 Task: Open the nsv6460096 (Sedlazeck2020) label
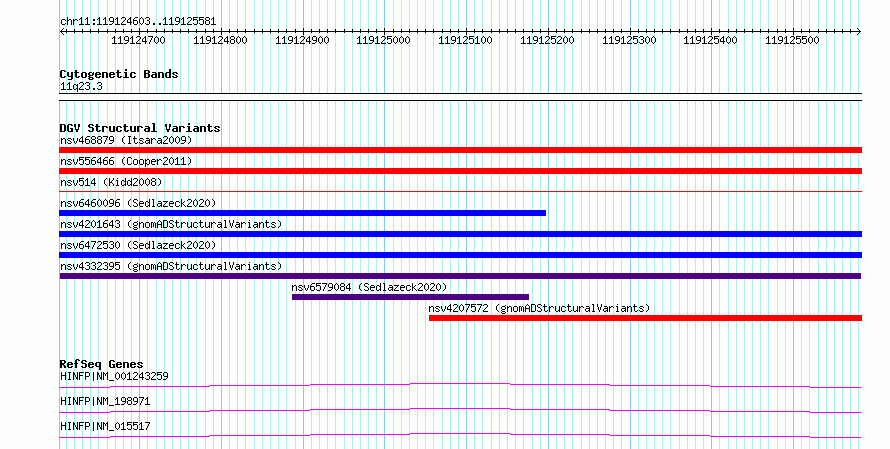tap(138, 203)
